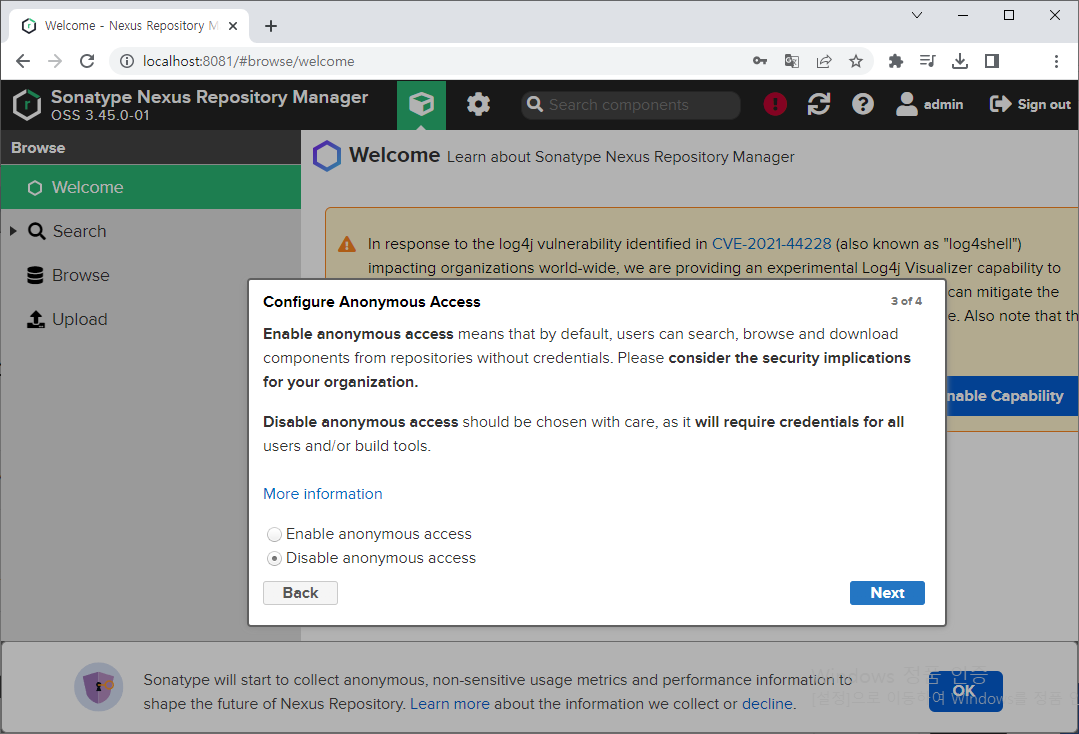Open More information link
1079x734 pixels.
[323, 494]
